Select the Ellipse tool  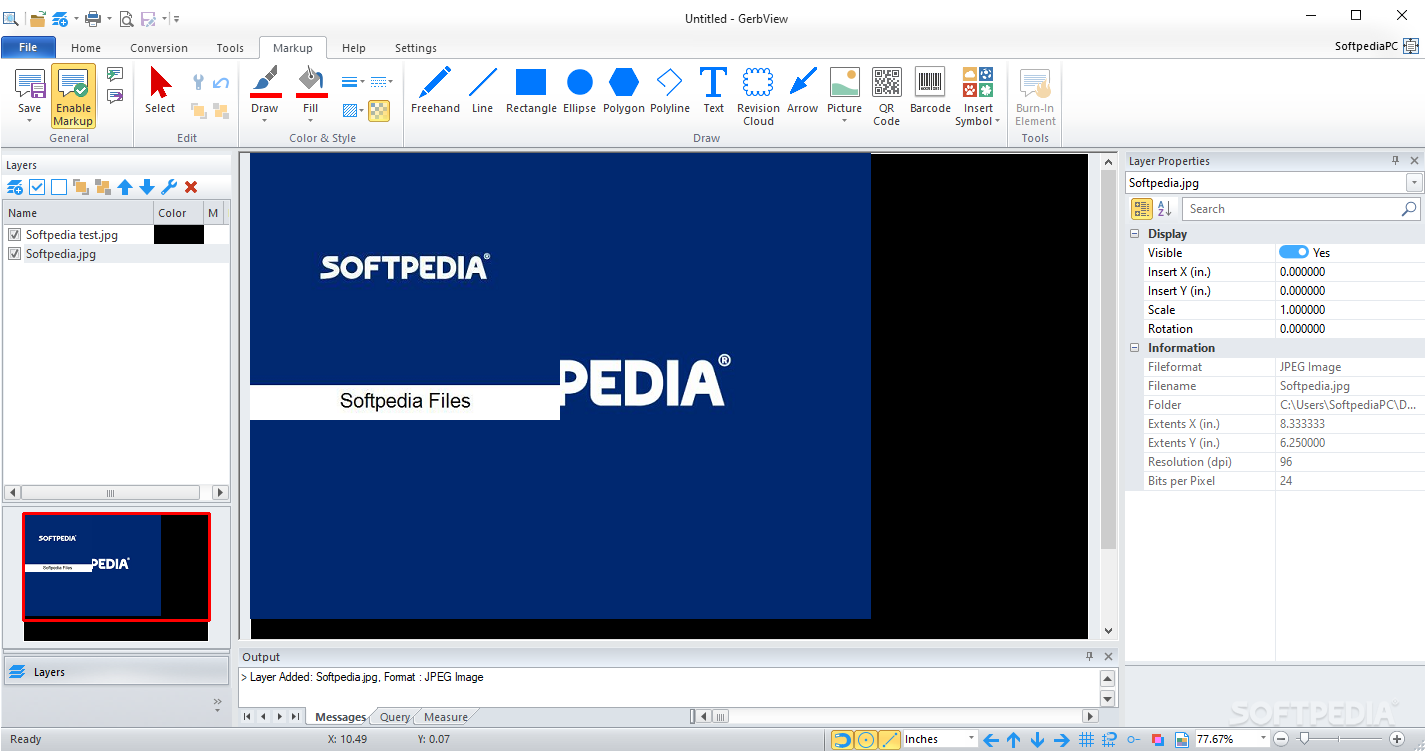click(579, 91)
